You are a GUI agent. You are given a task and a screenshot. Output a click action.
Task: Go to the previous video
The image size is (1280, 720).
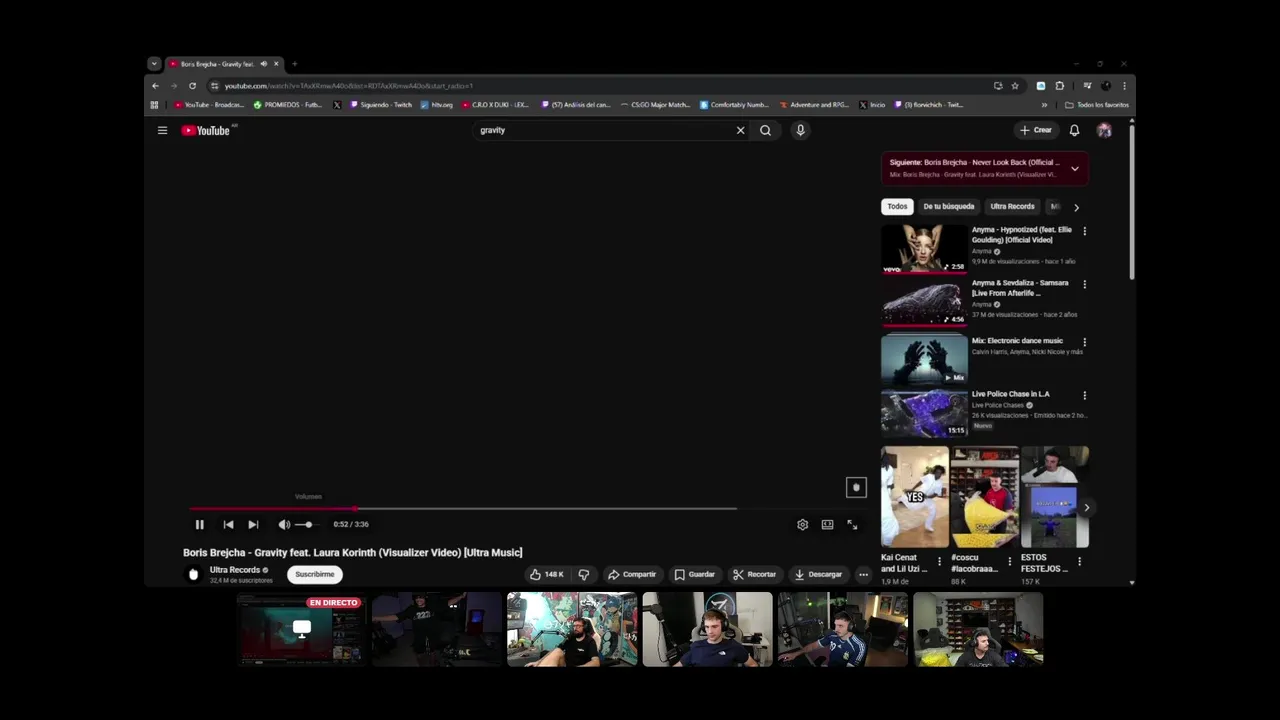(228, 524)
